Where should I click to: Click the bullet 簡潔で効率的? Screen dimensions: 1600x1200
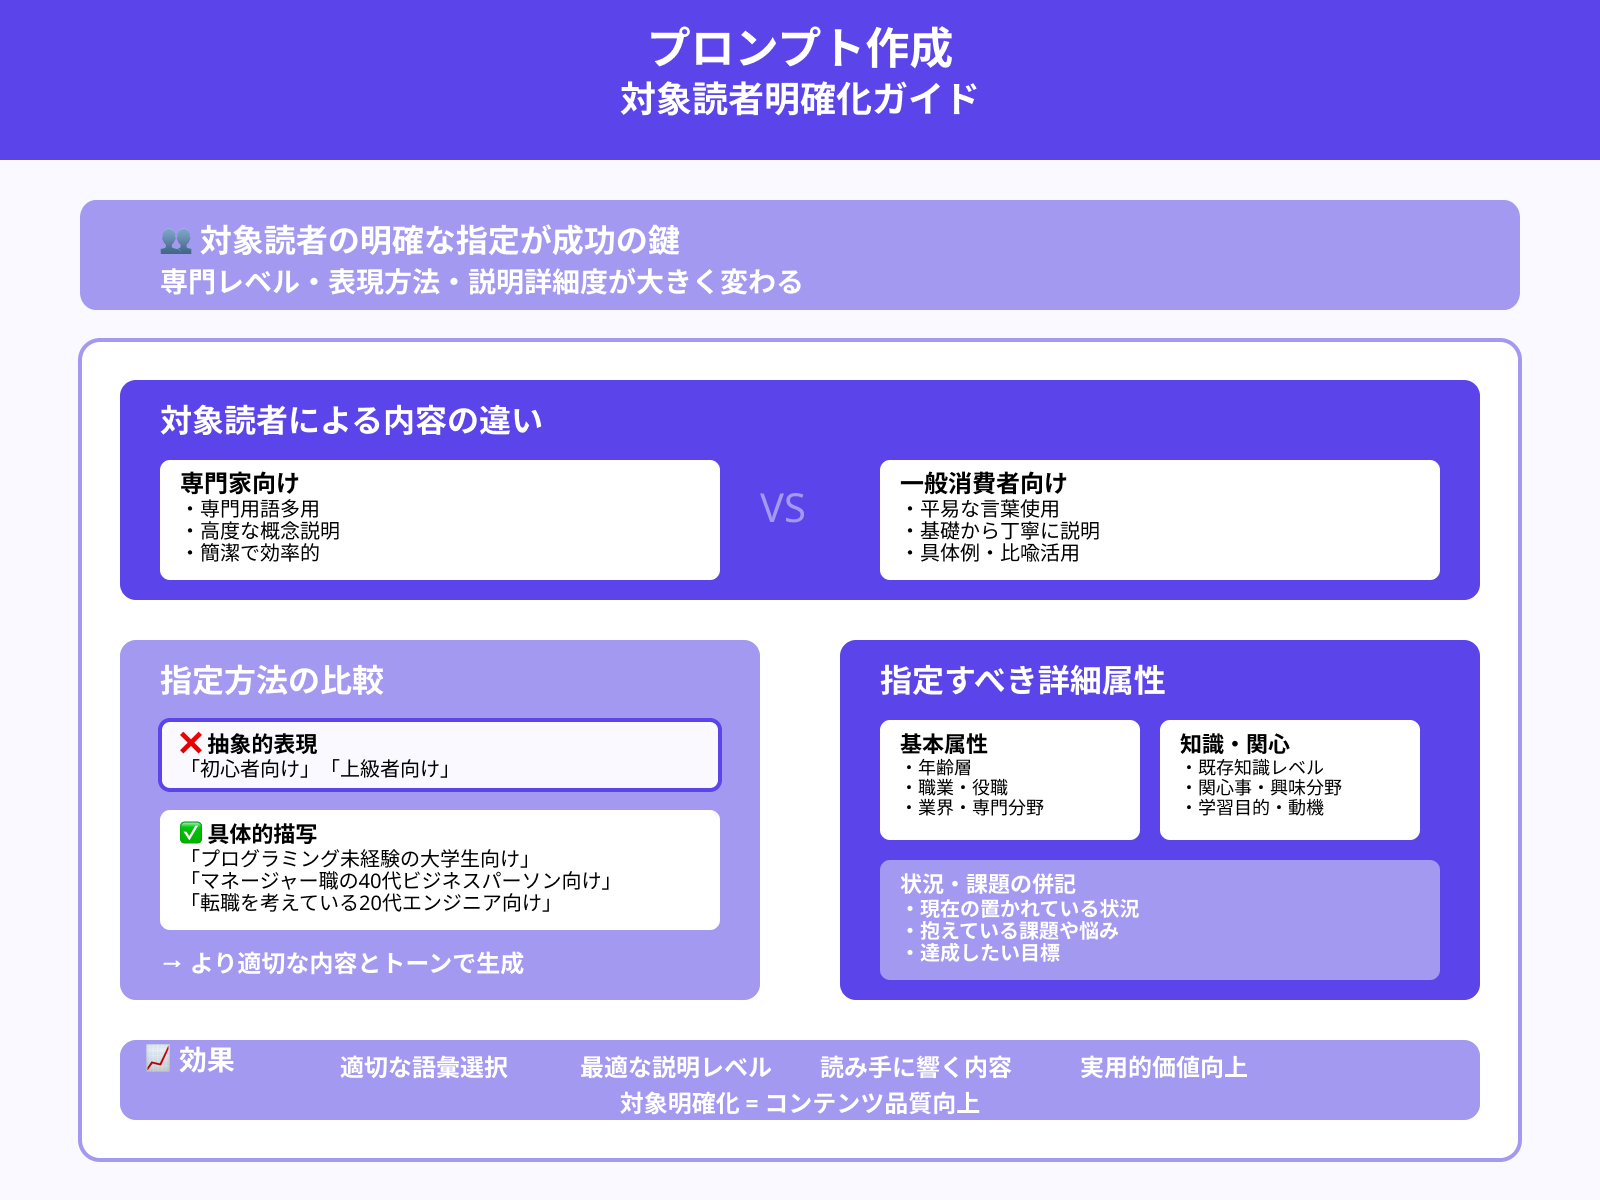tap(250, 553)
